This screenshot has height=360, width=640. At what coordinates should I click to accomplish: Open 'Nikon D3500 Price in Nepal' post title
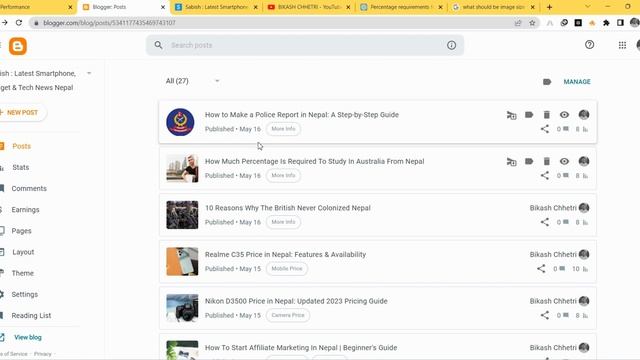[x=296, y=301]
